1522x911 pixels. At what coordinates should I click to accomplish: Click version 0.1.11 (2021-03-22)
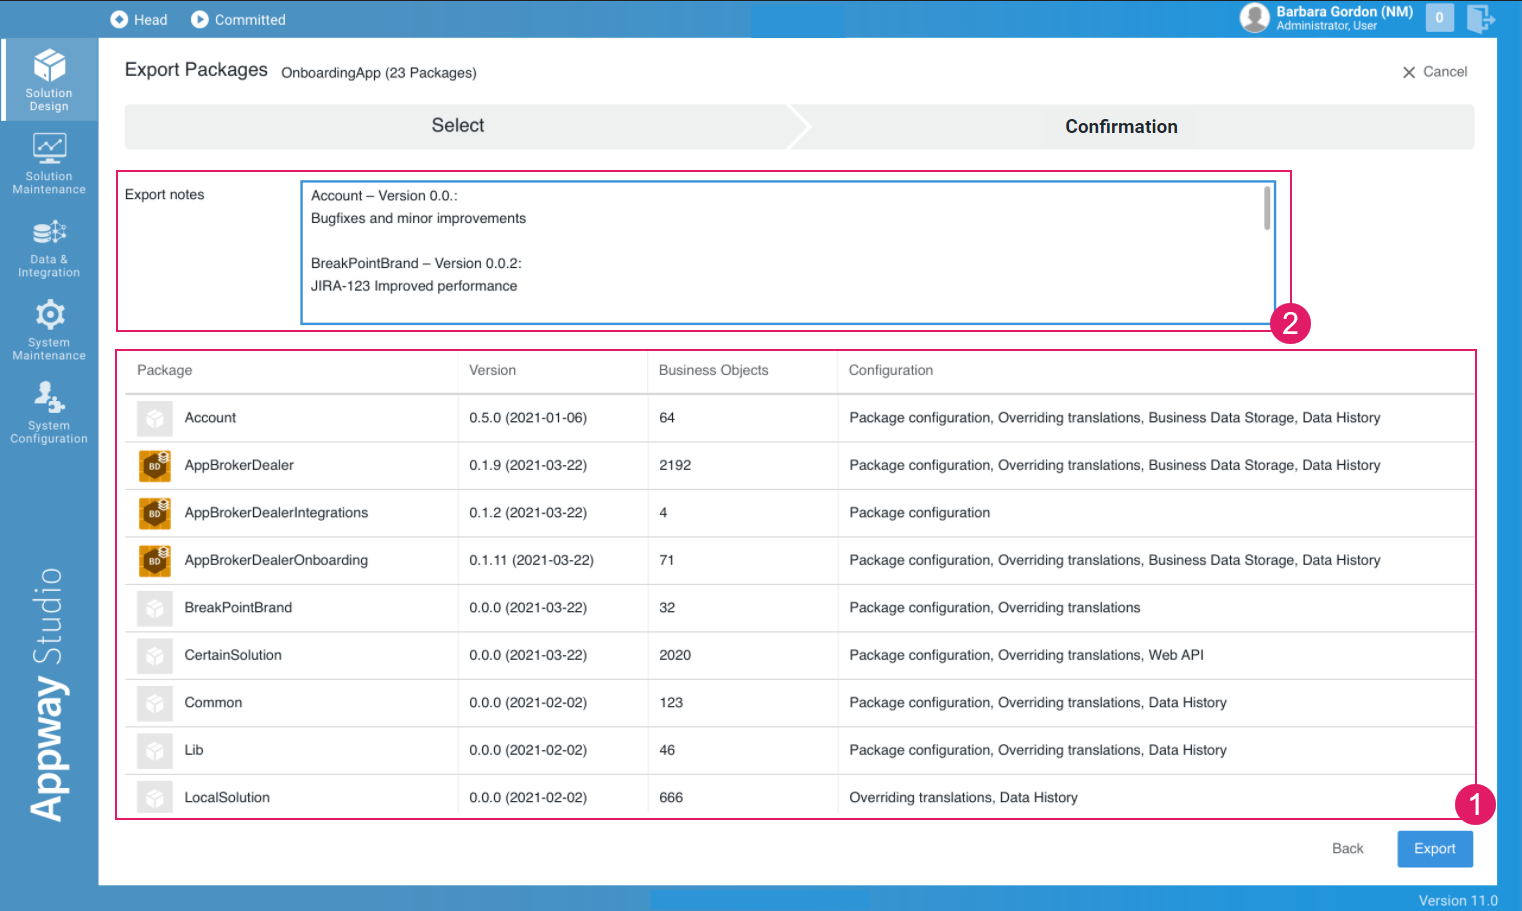tap(532, 560)
